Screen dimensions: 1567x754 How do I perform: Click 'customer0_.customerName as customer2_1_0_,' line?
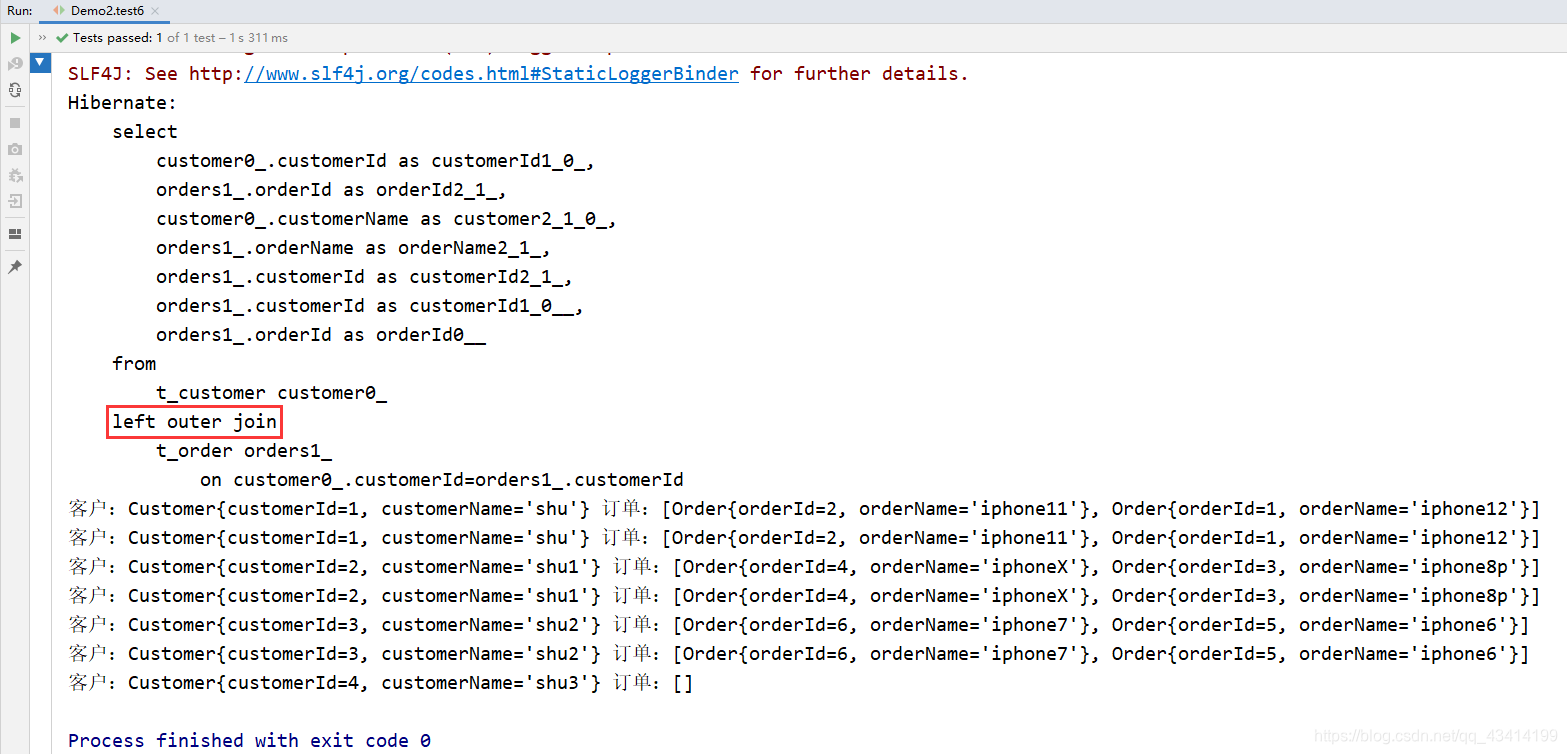pyautogui.click(x=386, y=219)
